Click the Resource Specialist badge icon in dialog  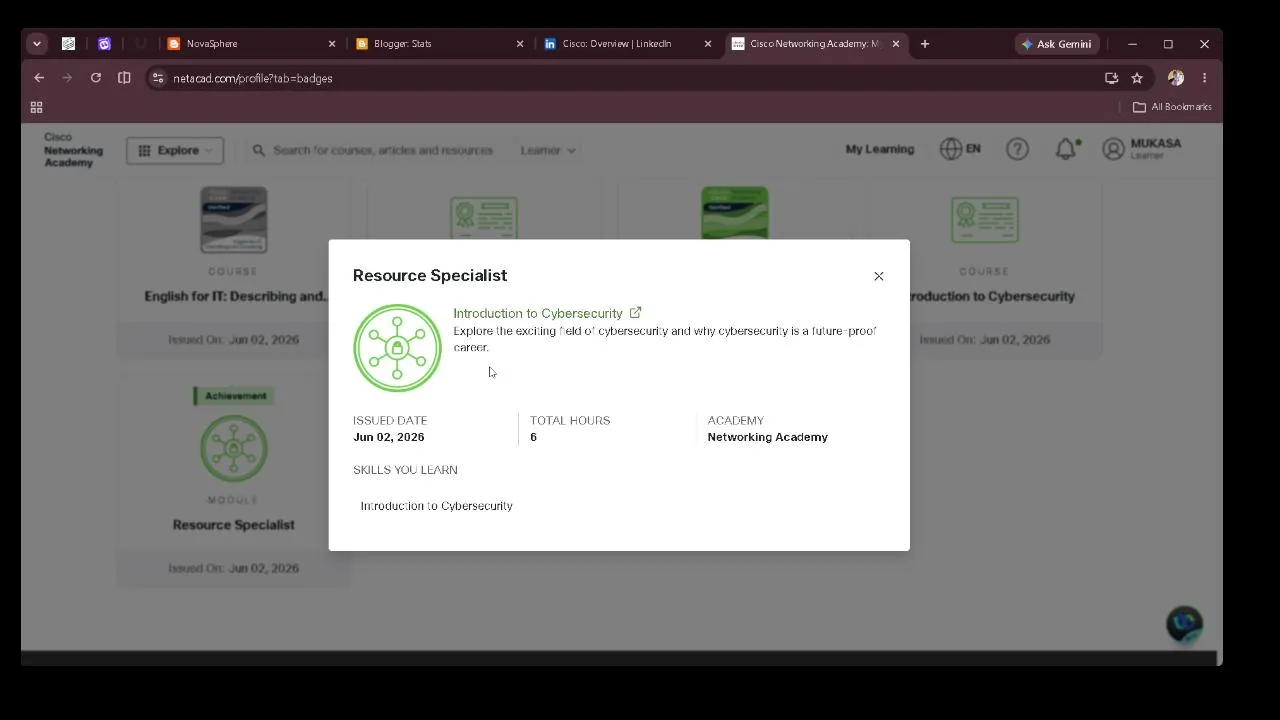(397, 348)
